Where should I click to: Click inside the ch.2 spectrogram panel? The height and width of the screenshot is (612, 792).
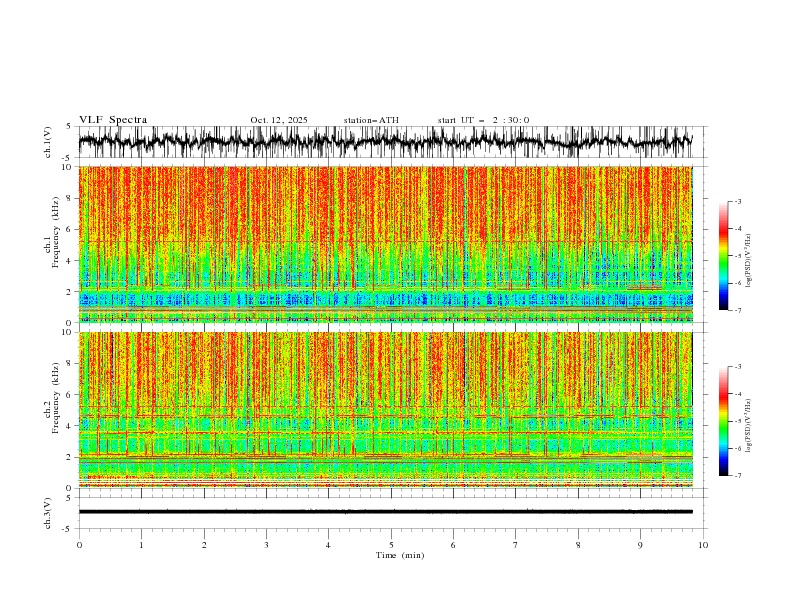385,410
